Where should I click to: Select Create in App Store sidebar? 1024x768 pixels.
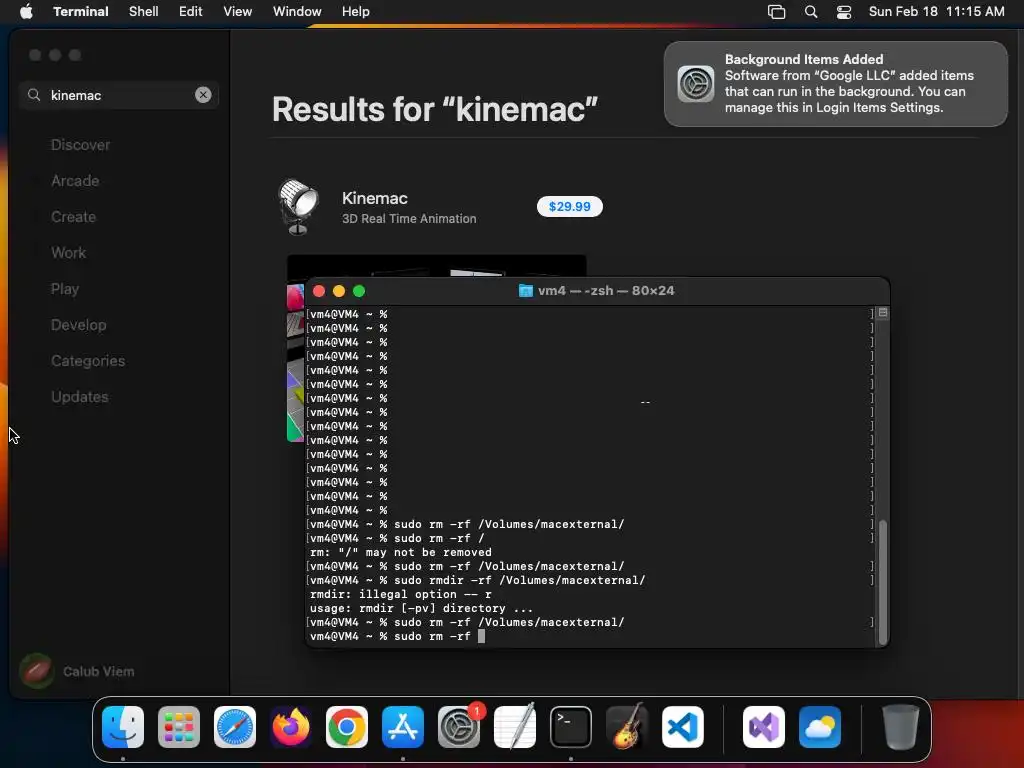click(73, 217)
